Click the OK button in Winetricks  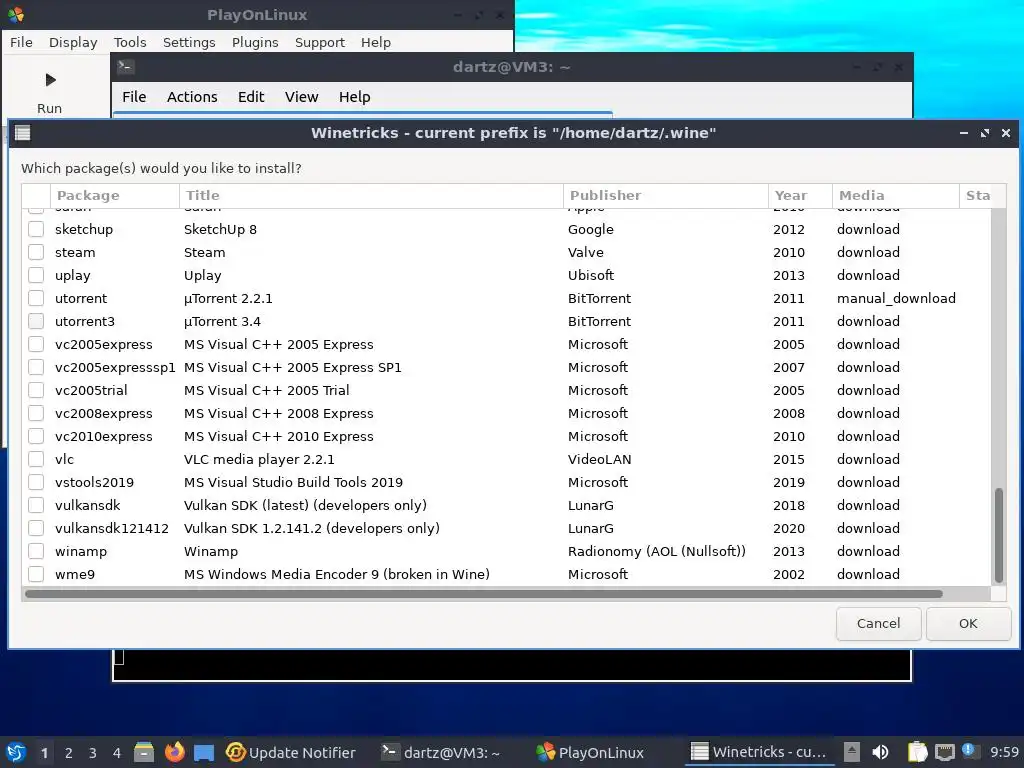968,624
